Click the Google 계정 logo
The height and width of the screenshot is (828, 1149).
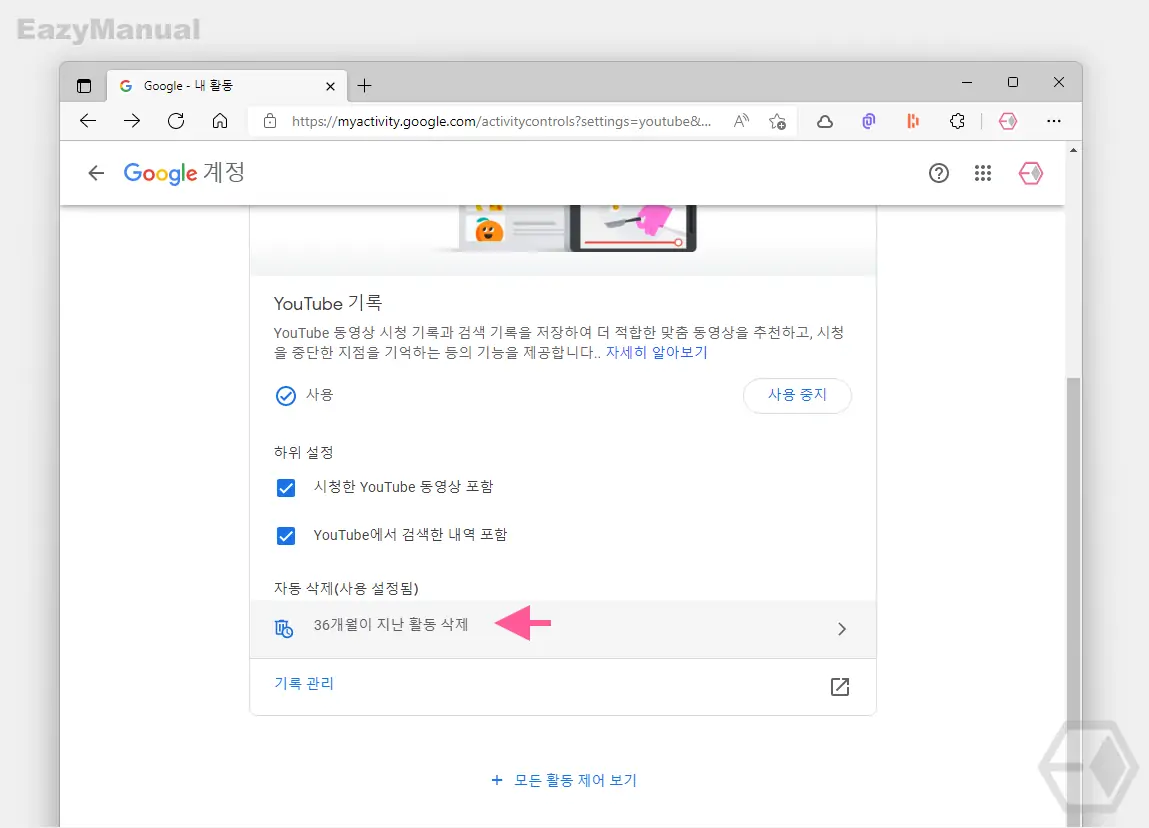[x=184, y=173]
